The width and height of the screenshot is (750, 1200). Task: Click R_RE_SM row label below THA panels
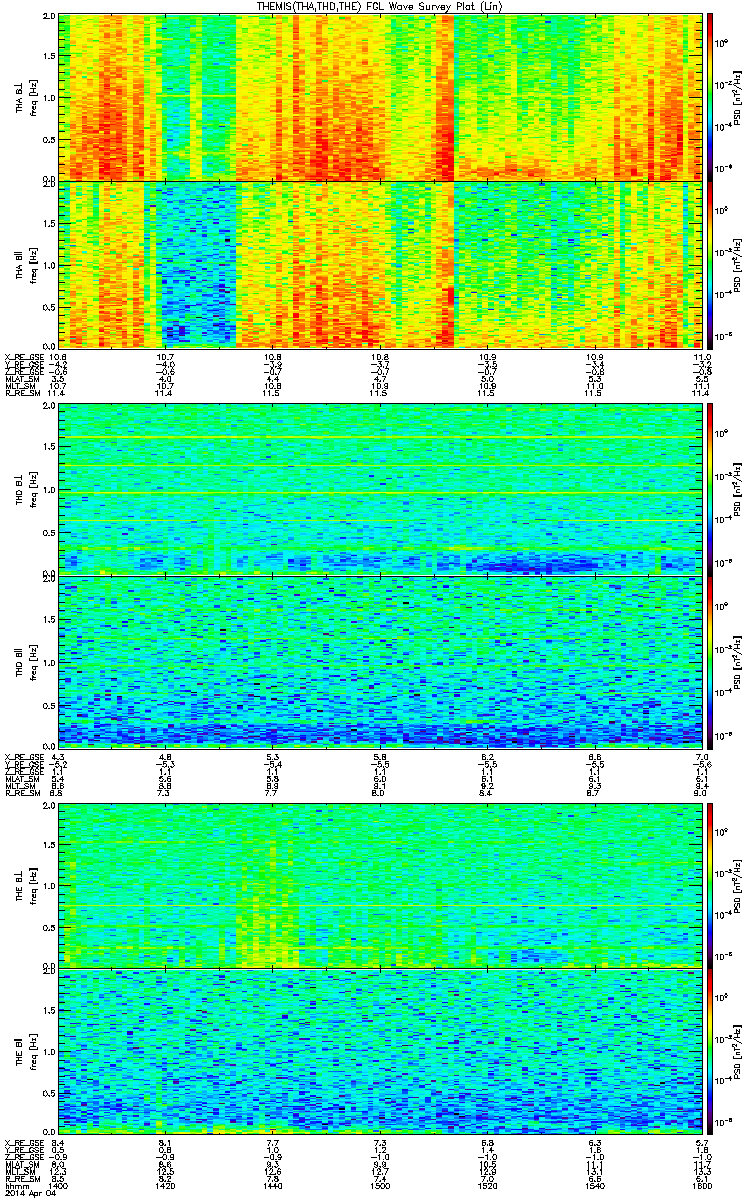[21, 395]
